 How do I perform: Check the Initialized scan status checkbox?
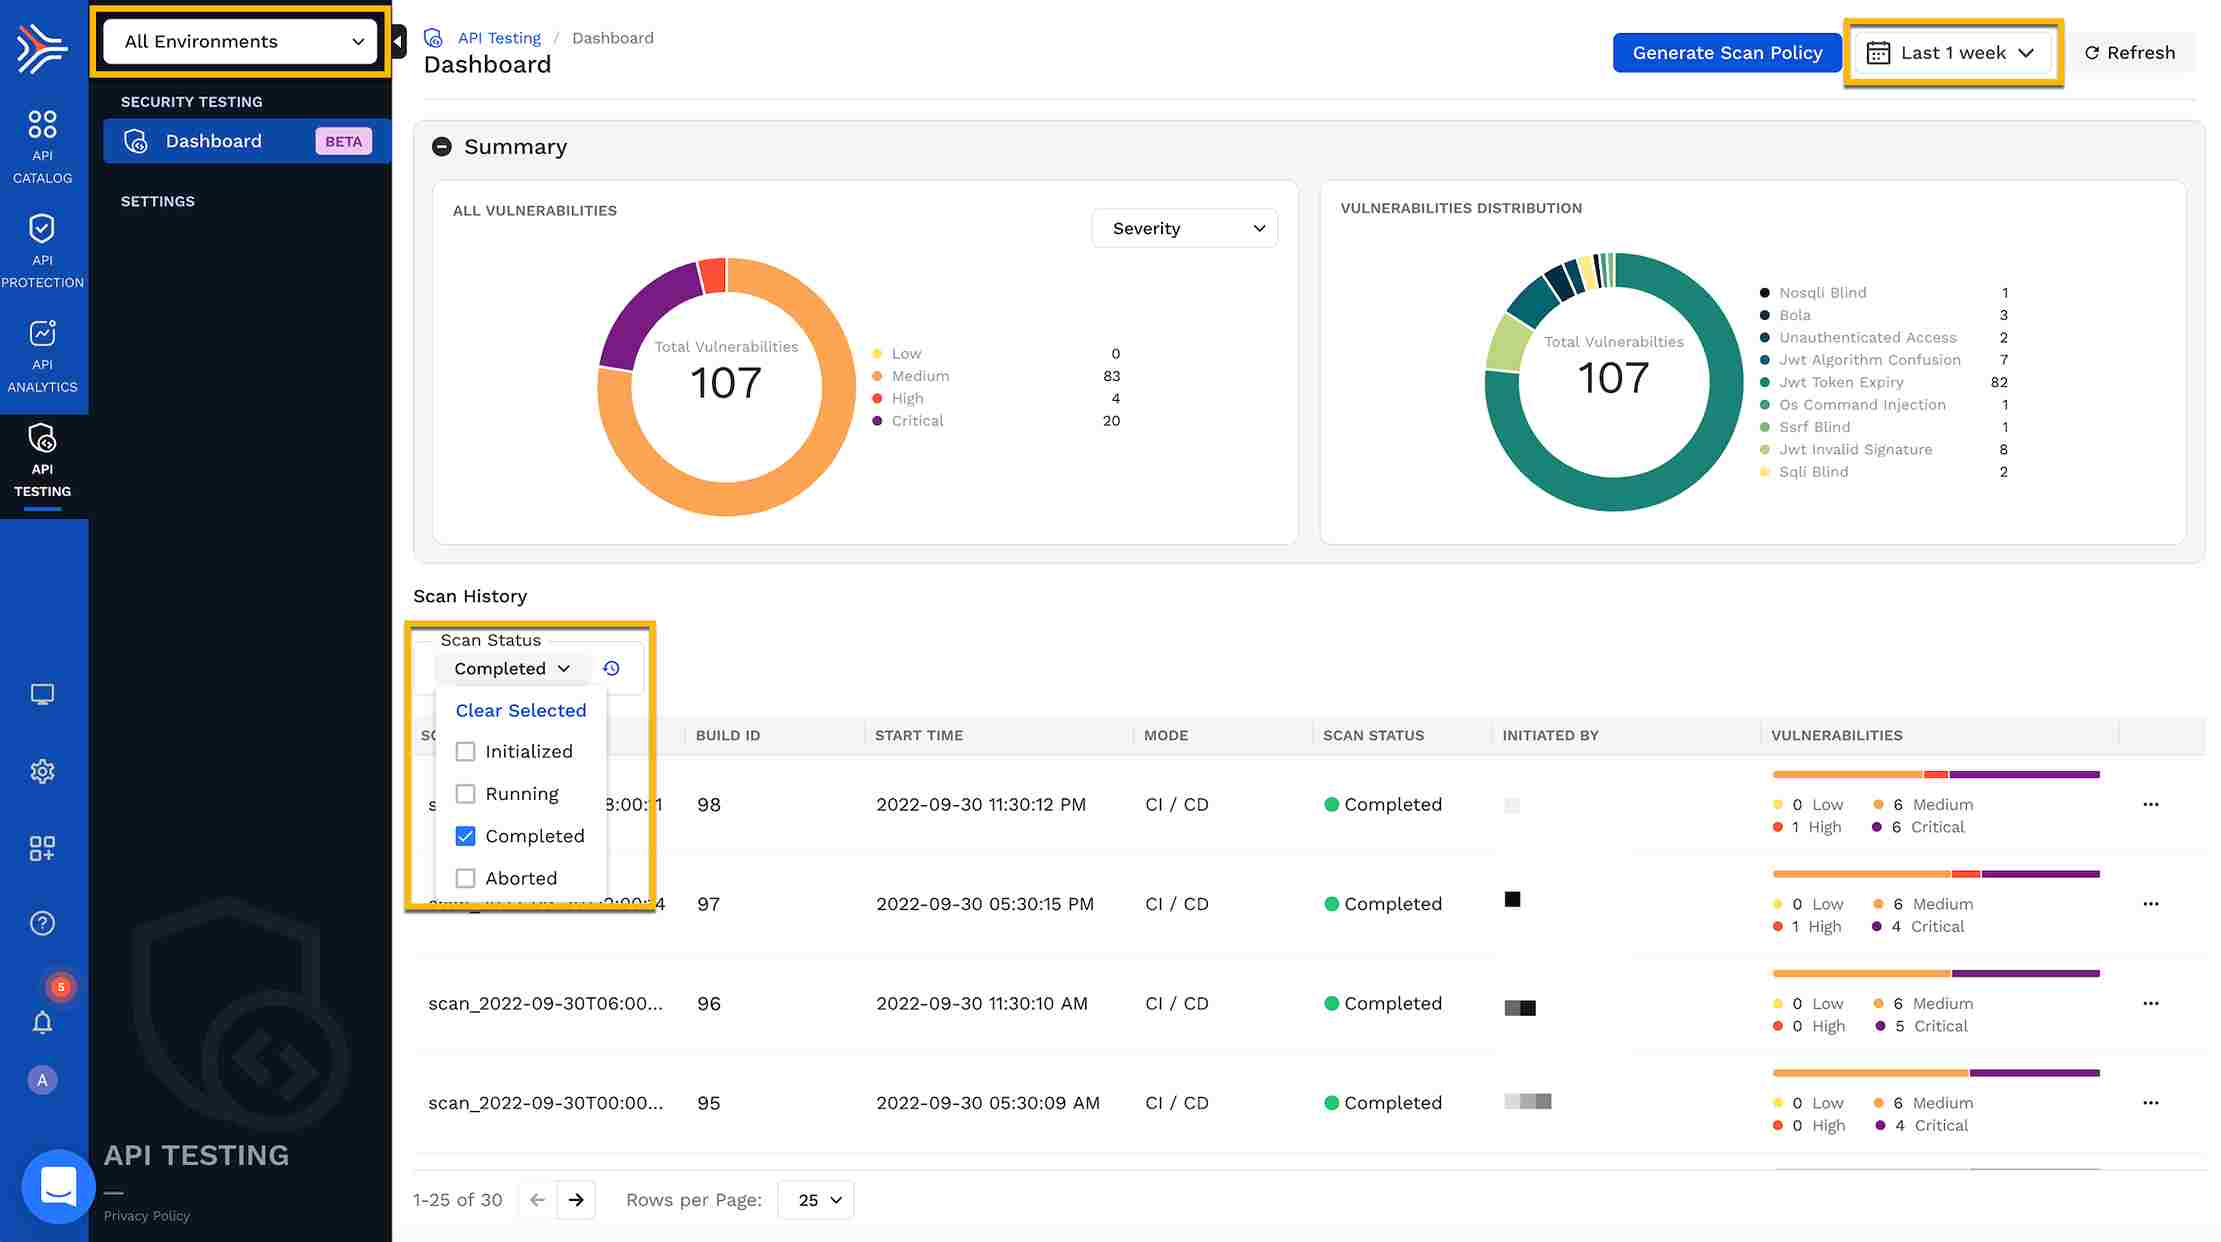click(x=465, y=751)
